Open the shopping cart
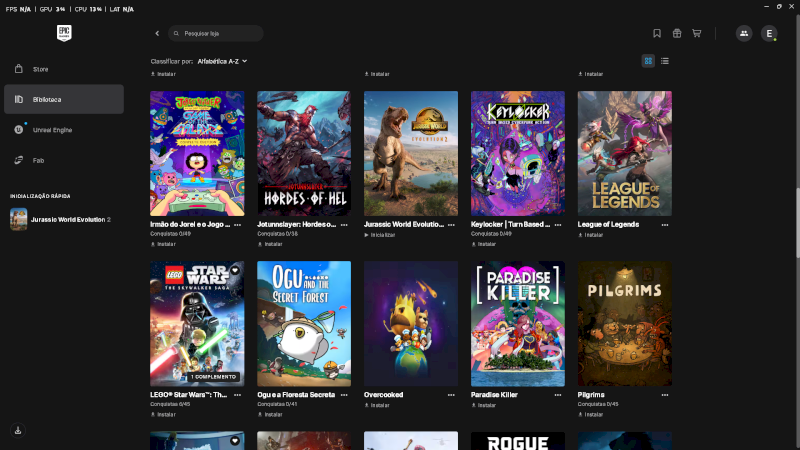 (x=696, y=33)
